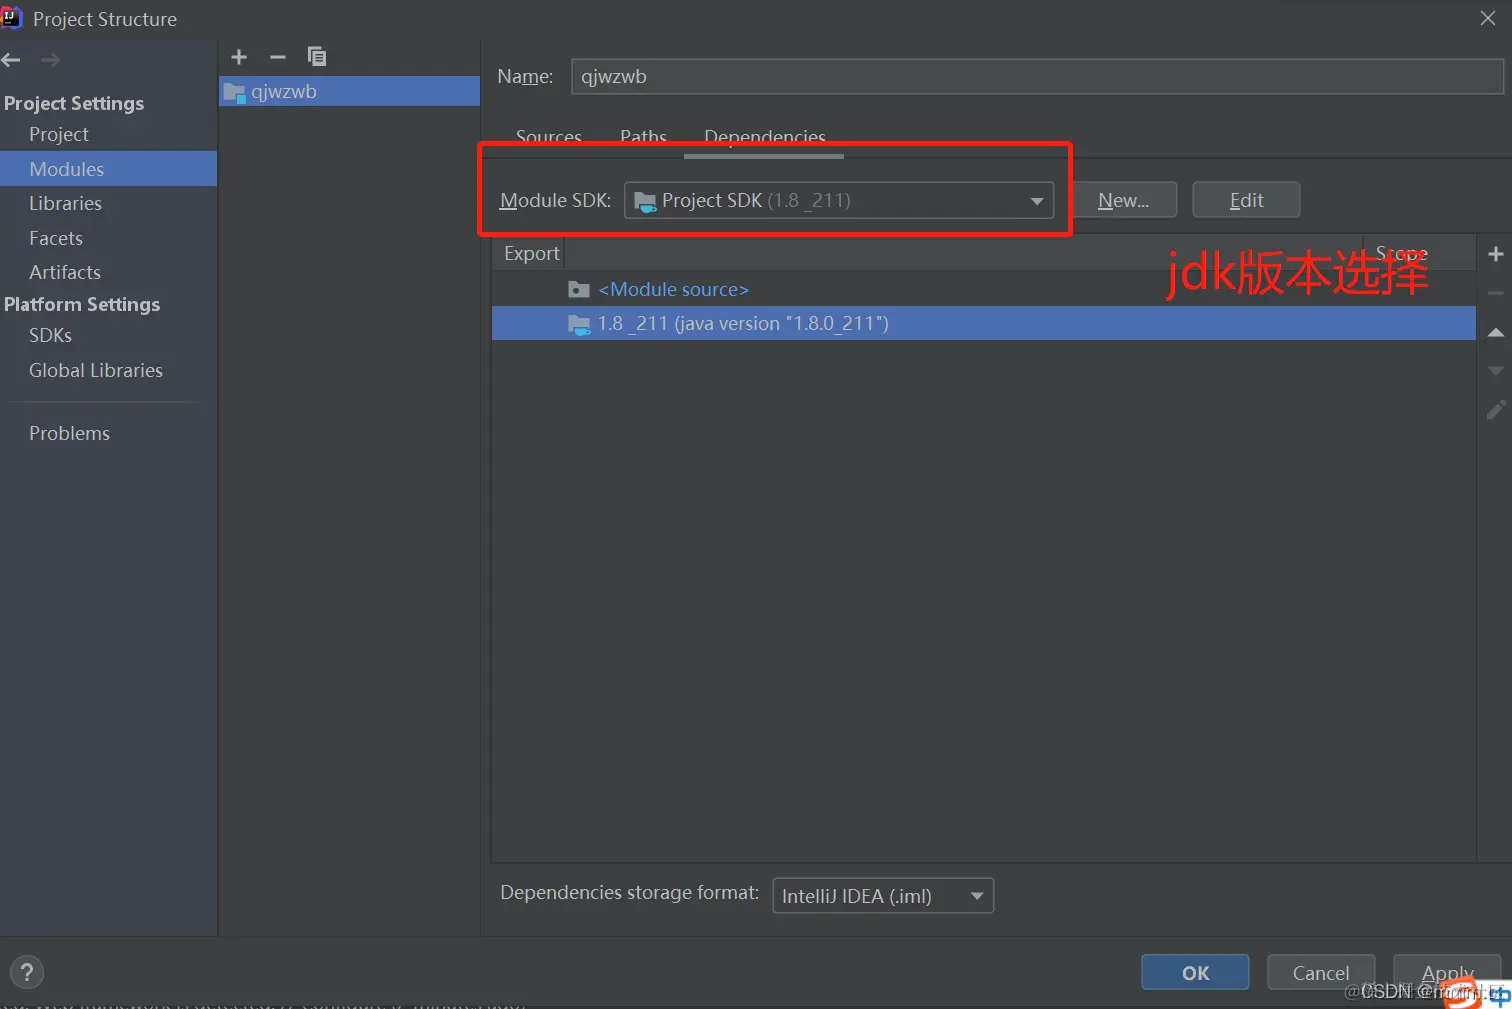Switch to the Dependencies tab
Image resolution: width=1512 pixels, height=1009 pixels.
tap(765, 137)
